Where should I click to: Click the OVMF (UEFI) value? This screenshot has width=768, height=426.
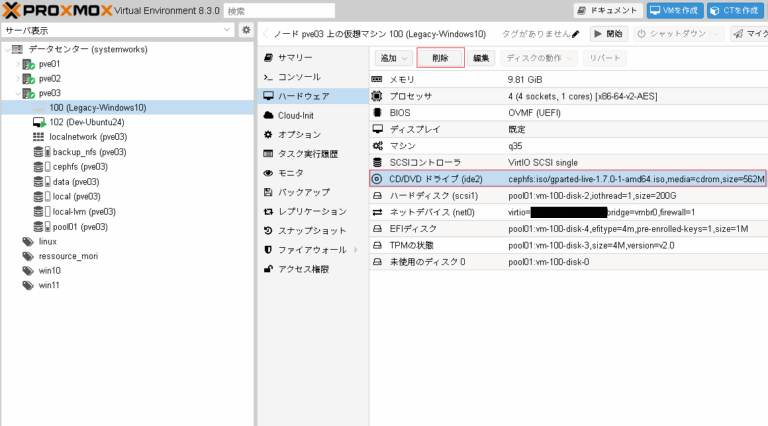534,113
